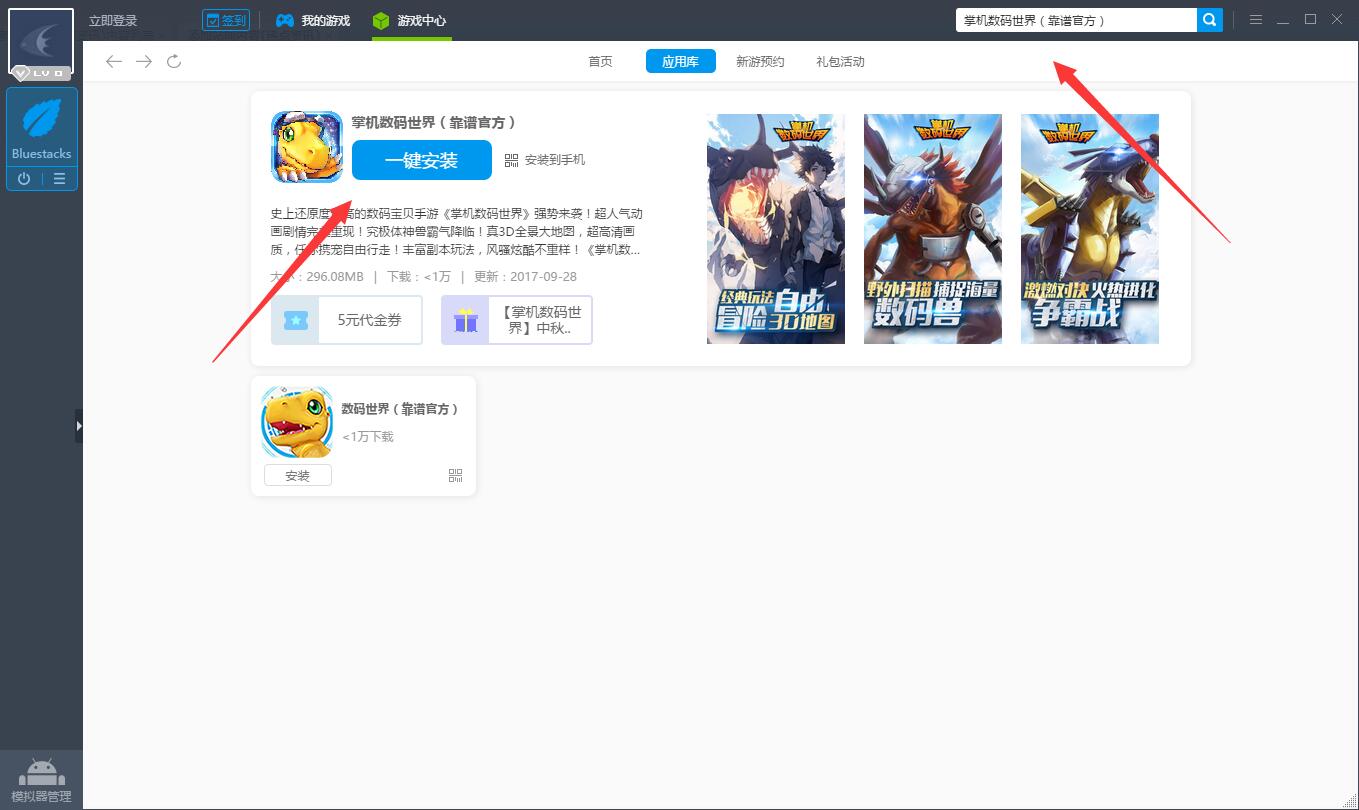Click the 安装到手机 link text
The width and height of the screenshot is (1359, 810).
[x=555, y=160]
